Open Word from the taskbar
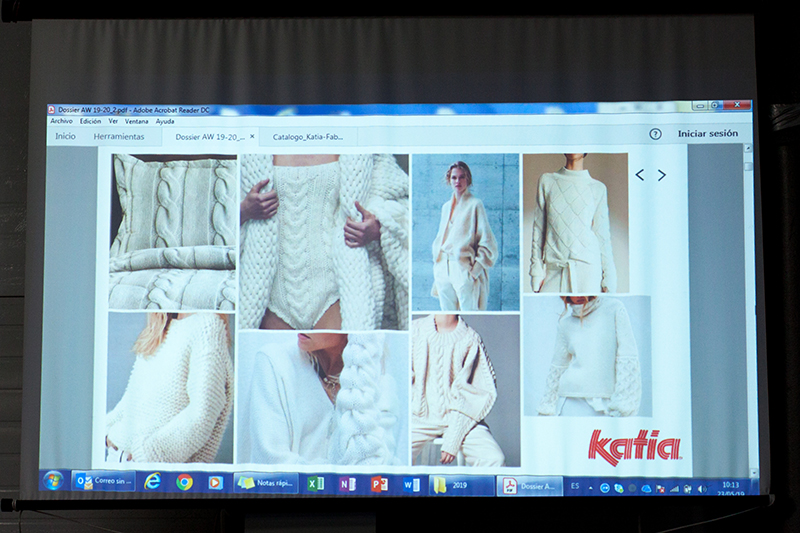The height and width of the screenshot is (533, 800). click(x=411, y=485)
